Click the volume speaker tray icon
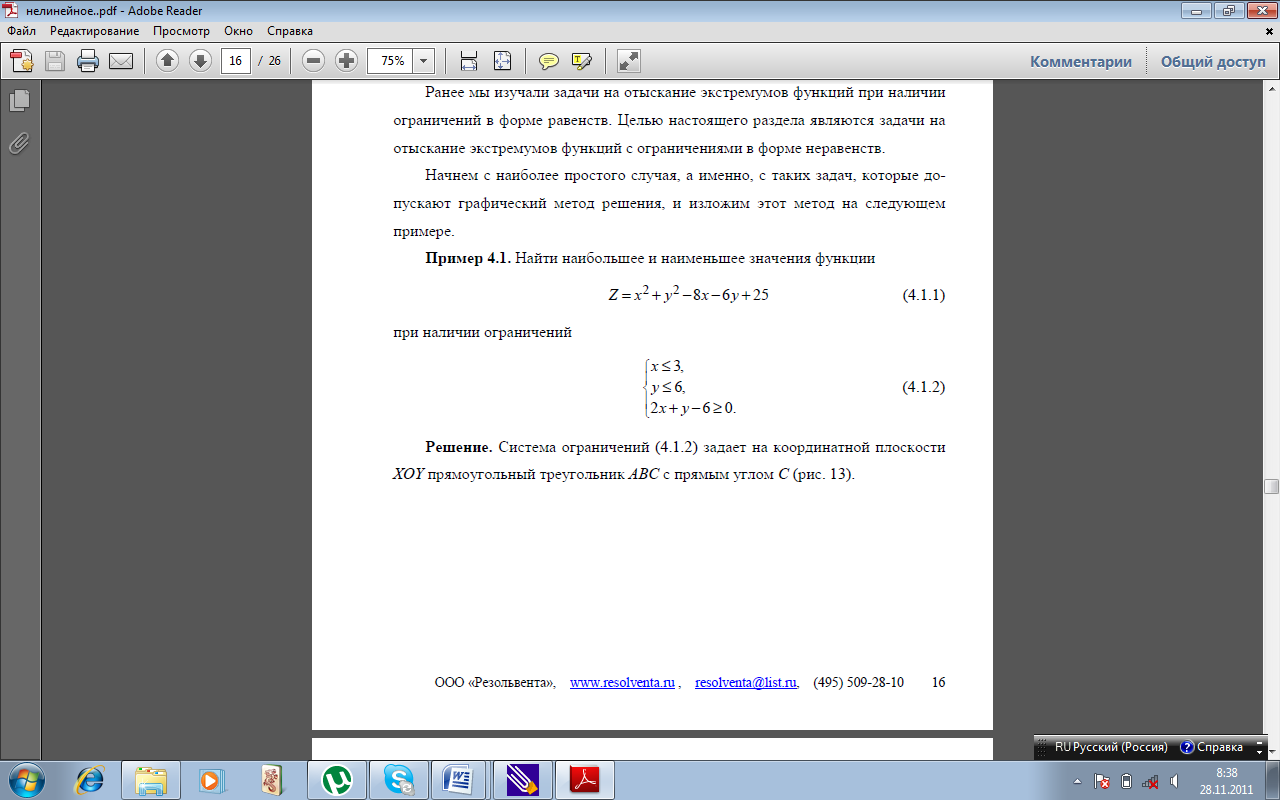 (x=1174, y=781)
